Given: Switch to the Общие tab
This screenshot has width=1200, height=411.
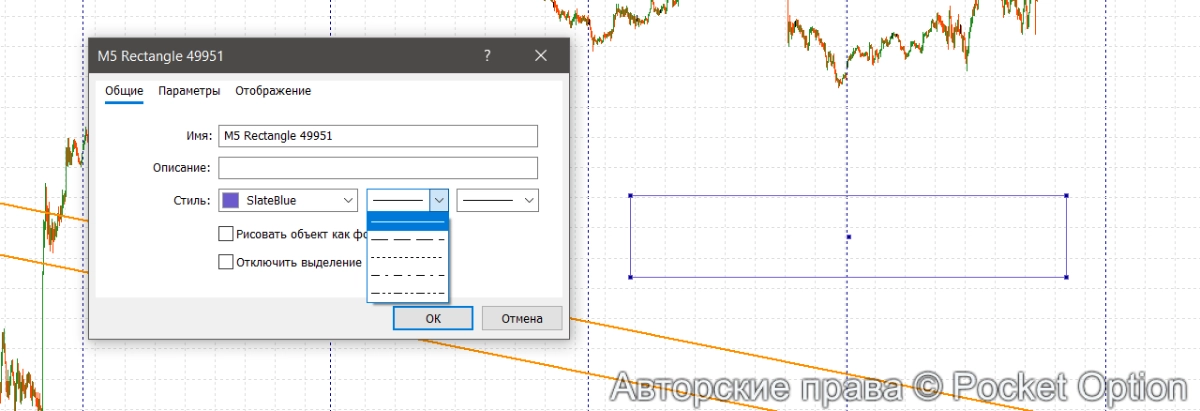Looking at the screenshot, I should [x=124, y=91].
